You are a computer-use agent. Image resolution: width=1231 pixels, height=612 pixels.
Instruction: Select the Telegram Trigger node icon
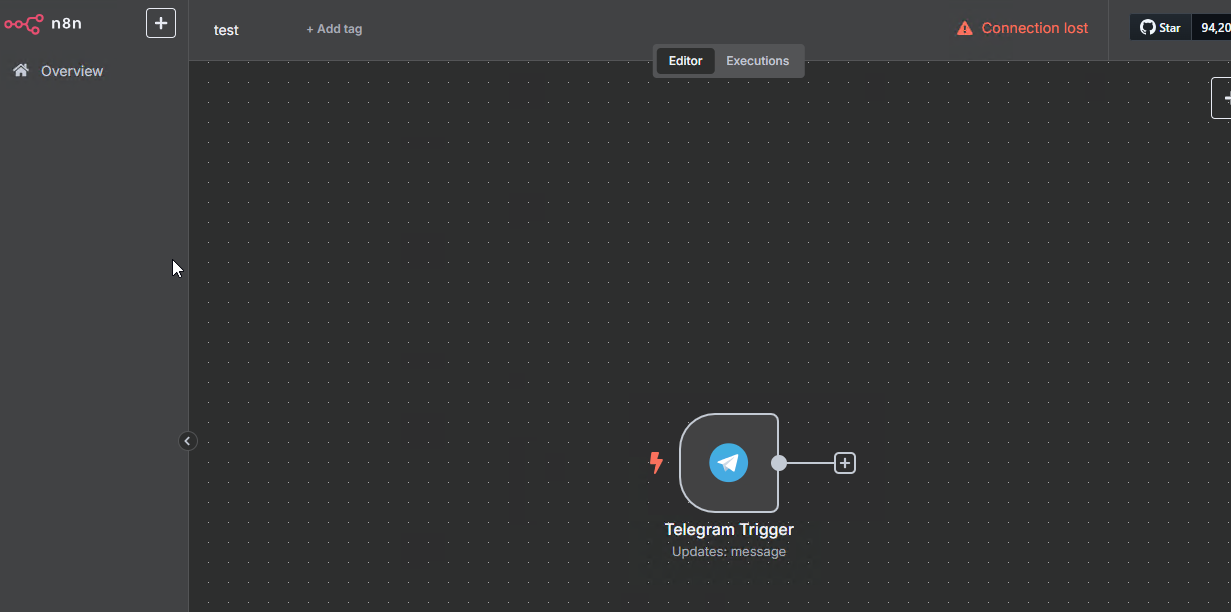(729, 463)
